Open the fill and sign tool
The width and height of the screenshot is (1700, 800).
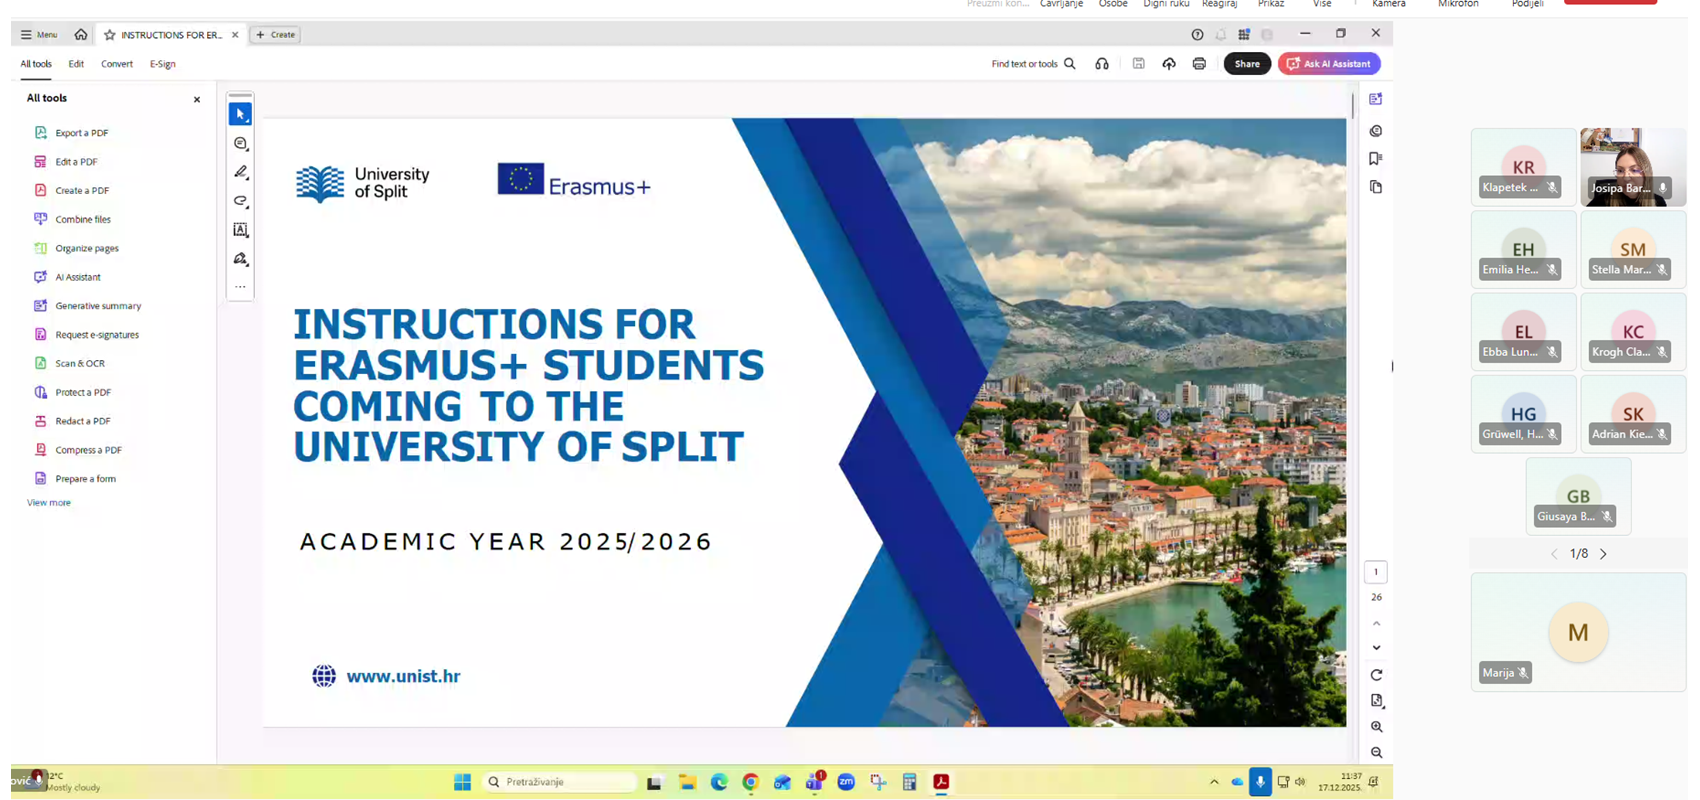(x=240, y=259)
